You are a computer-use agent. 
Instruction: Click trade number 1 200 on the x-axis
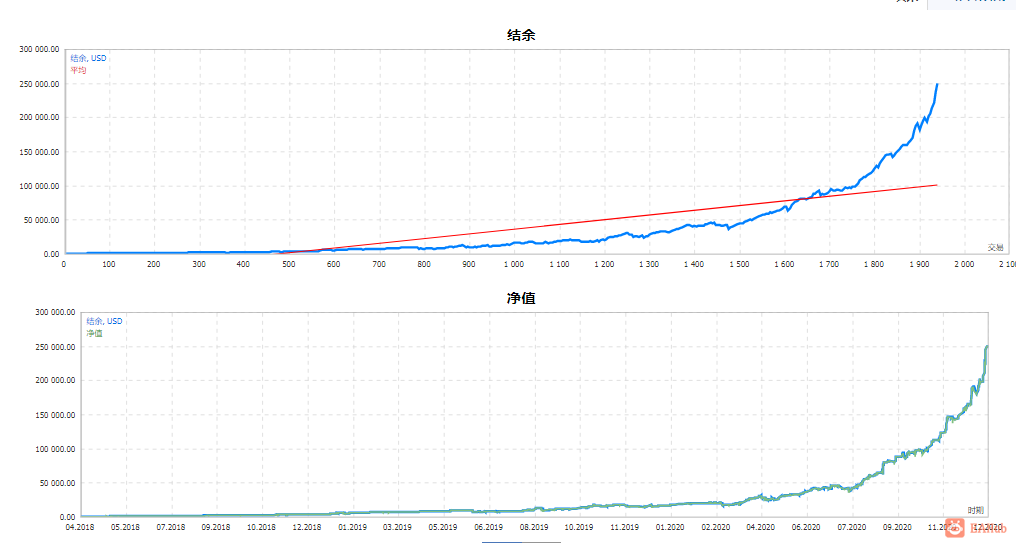pos(604,264)
